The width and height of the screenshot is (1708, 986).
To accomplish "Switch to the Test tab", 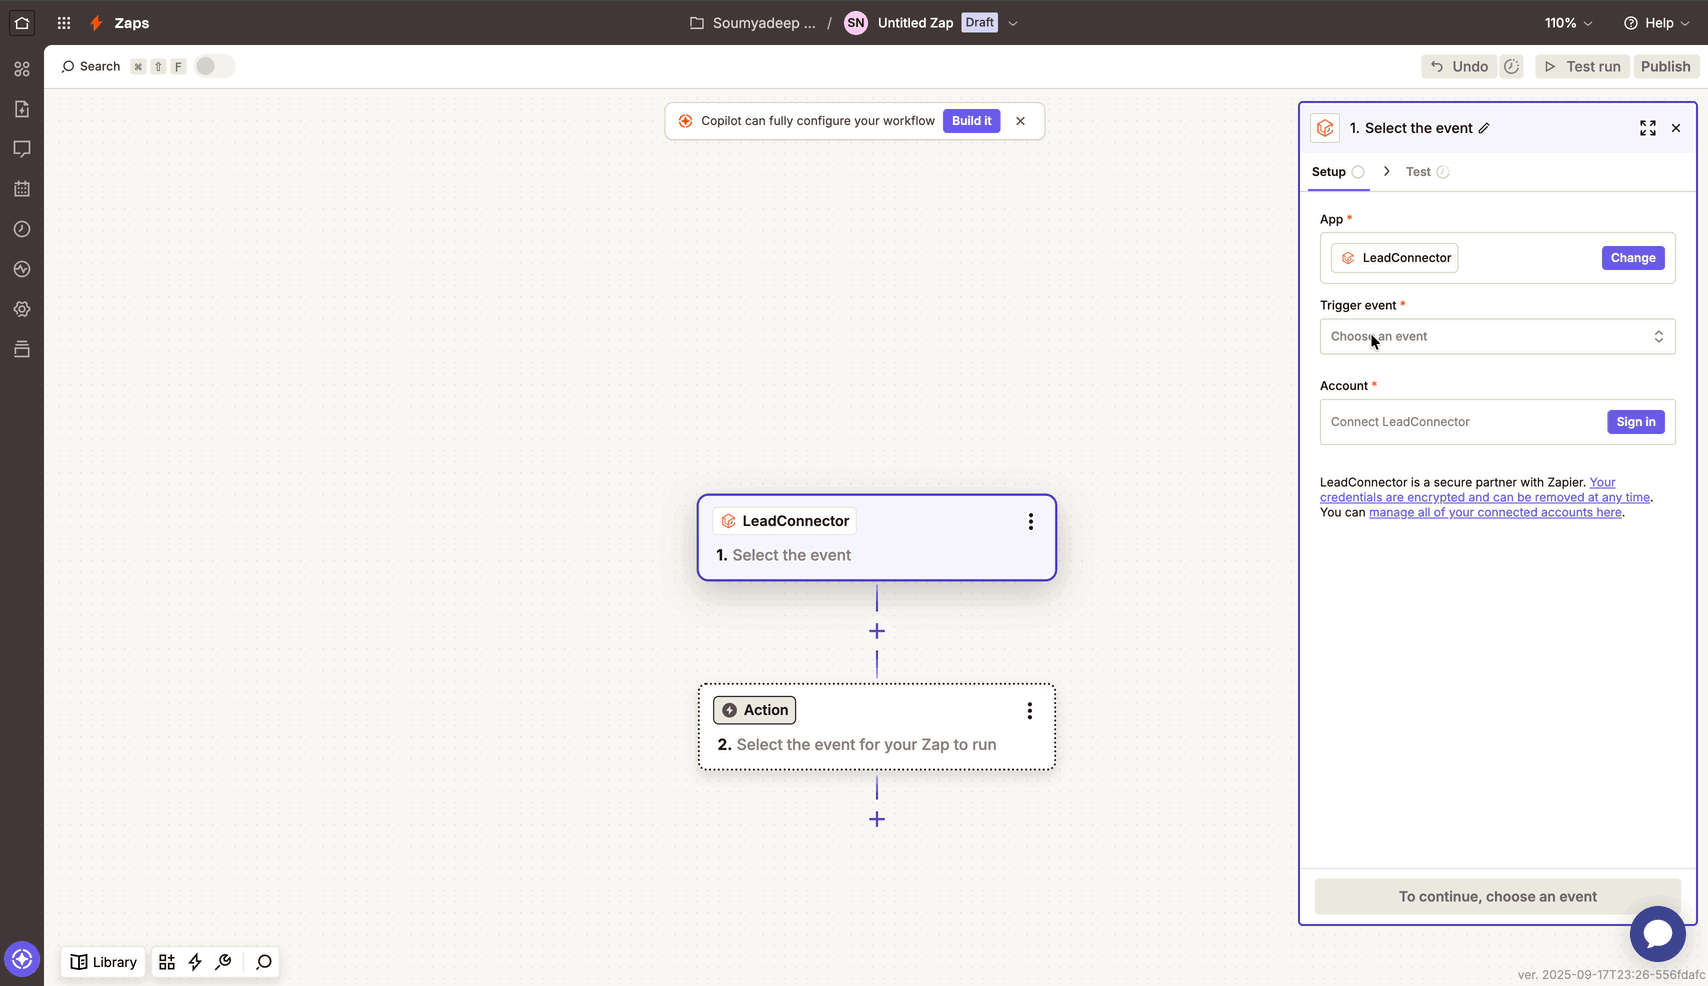I will [x=1418, y=172].
